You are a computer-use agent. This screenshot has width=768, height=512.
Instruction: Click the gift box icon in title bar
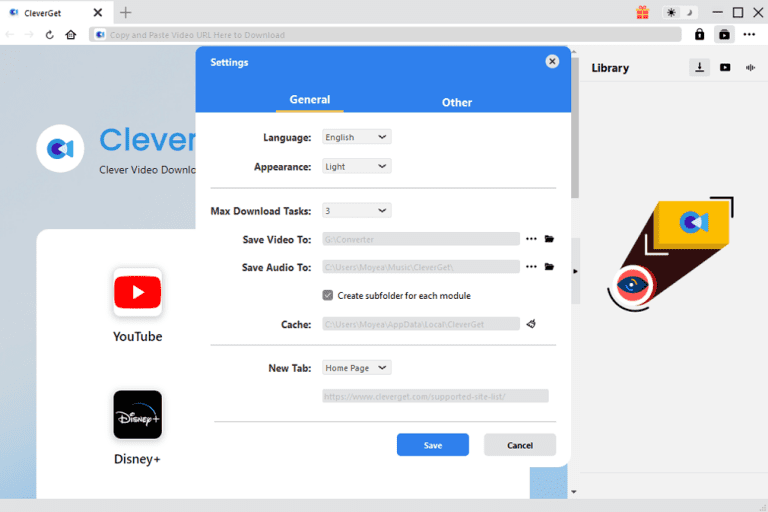(642, 13)
